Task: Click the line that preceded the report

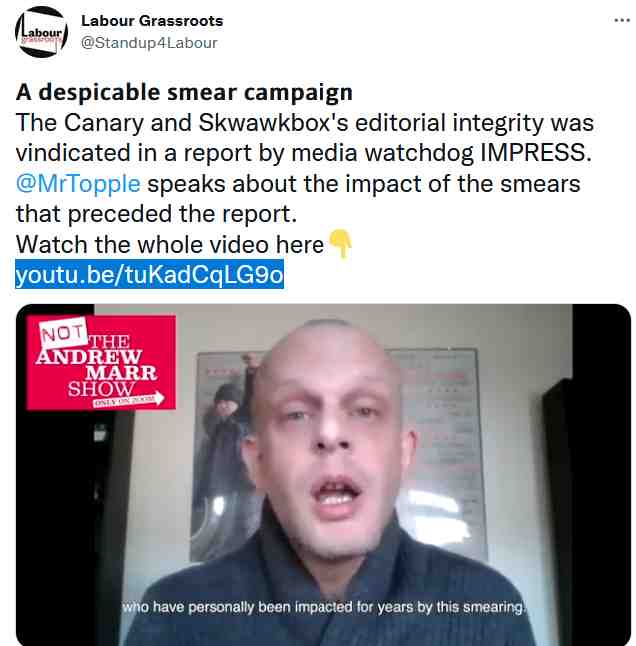Action: click(157, 214)
